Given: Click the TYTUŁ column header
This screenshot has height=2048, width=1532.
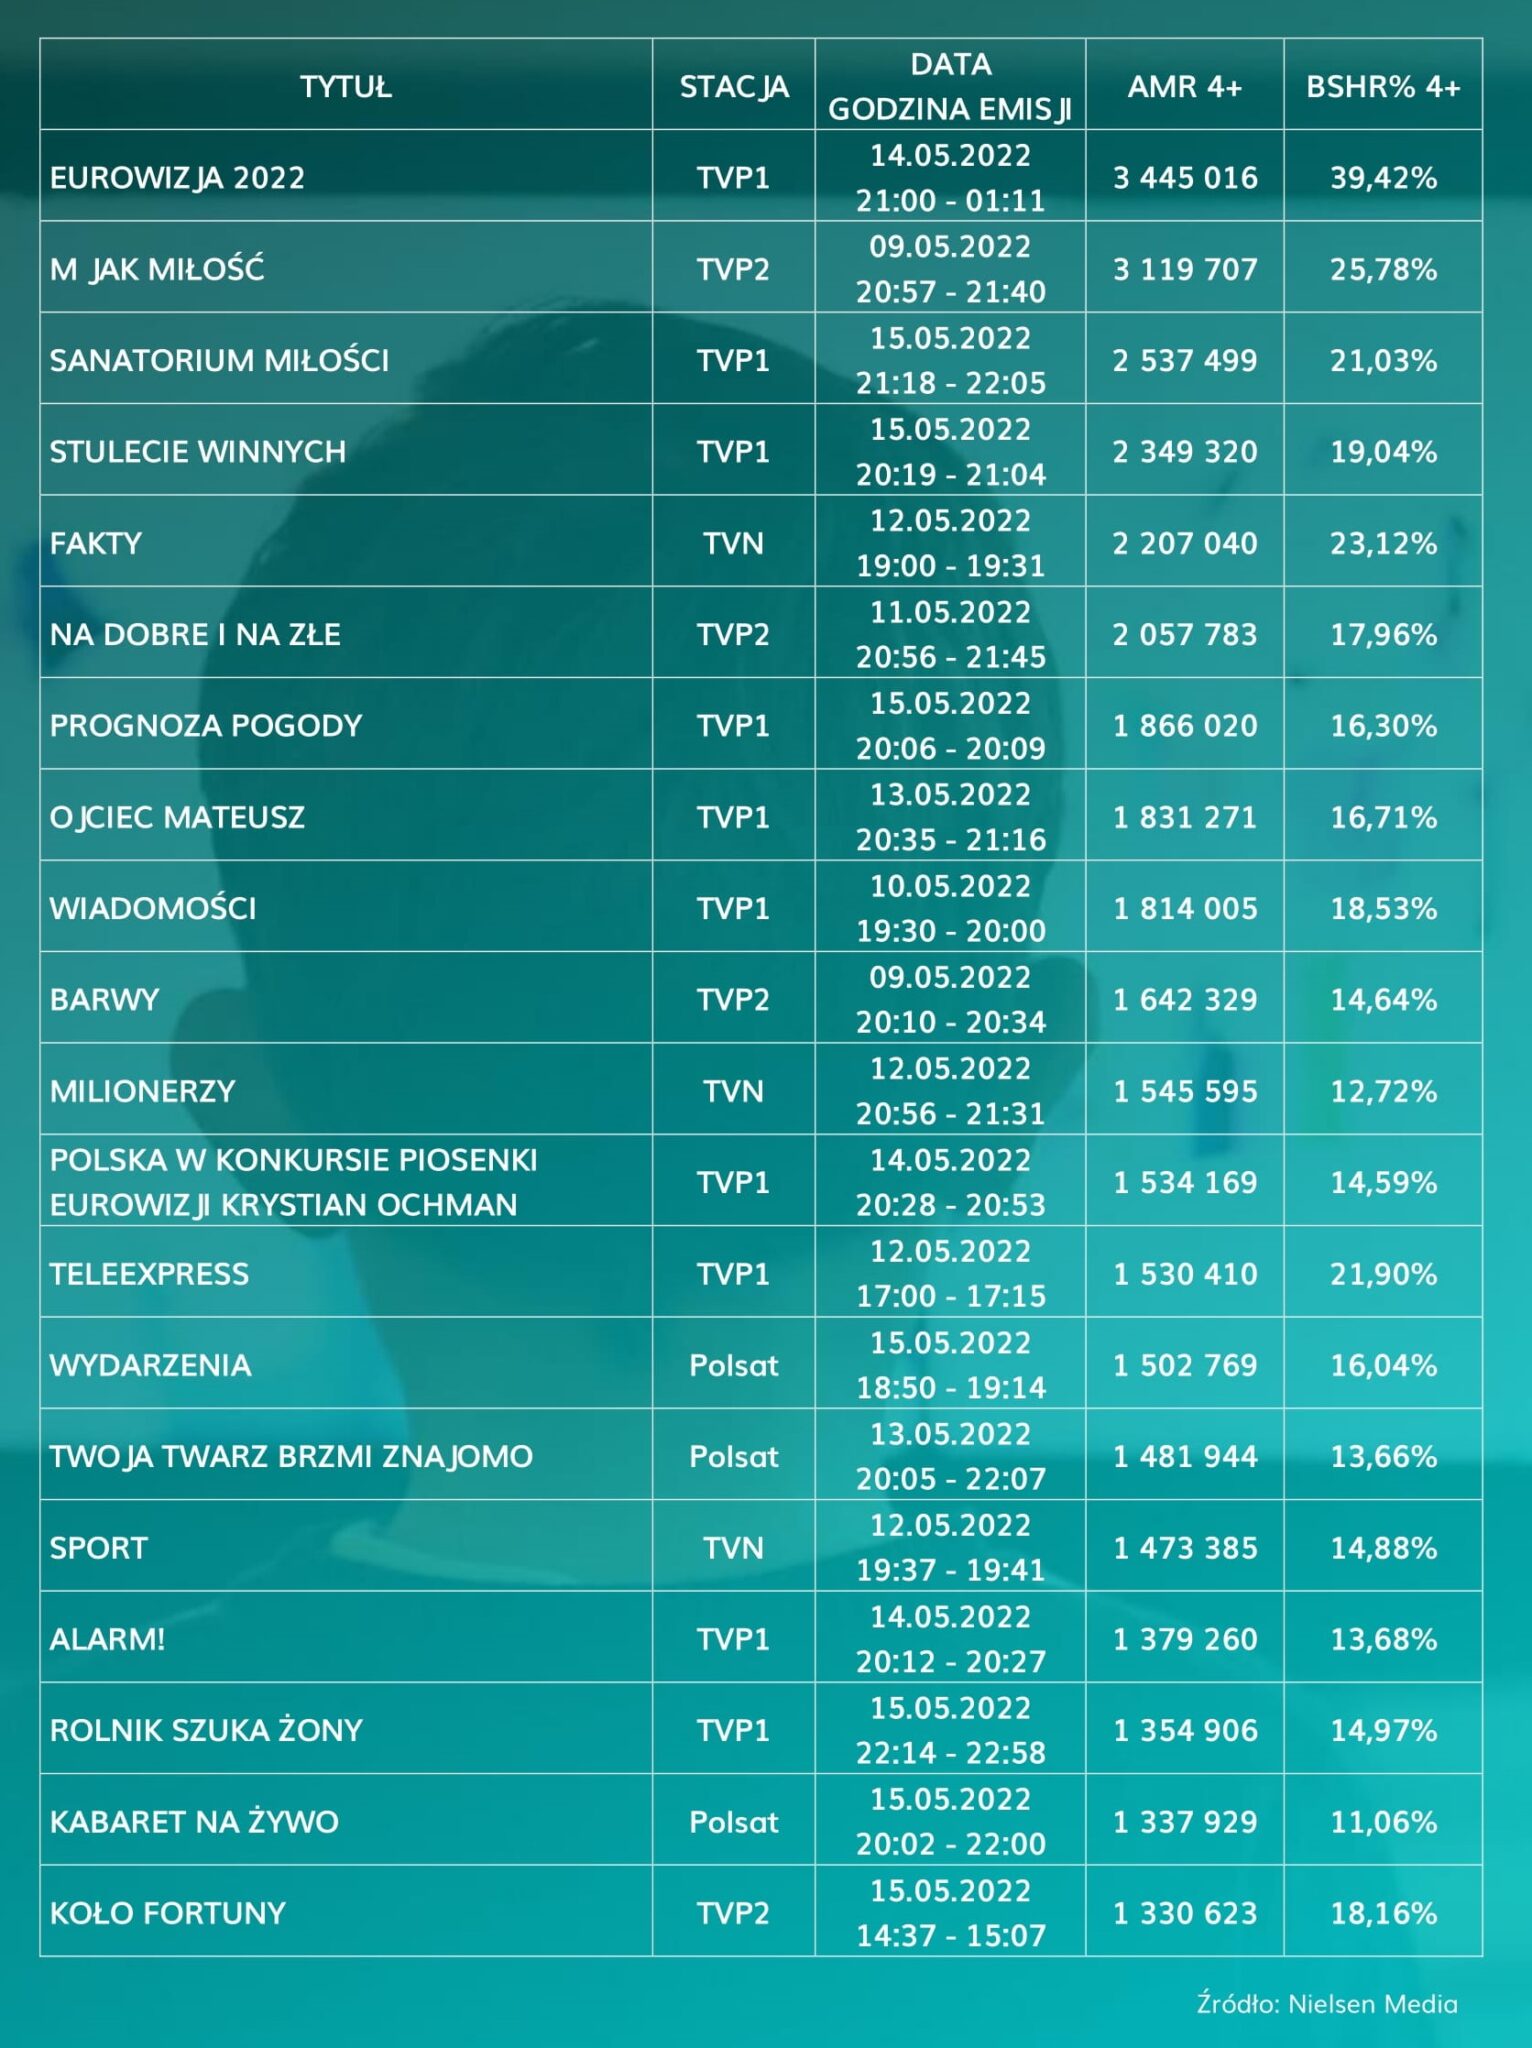Looking at the screenshot, I should [346, 87].
